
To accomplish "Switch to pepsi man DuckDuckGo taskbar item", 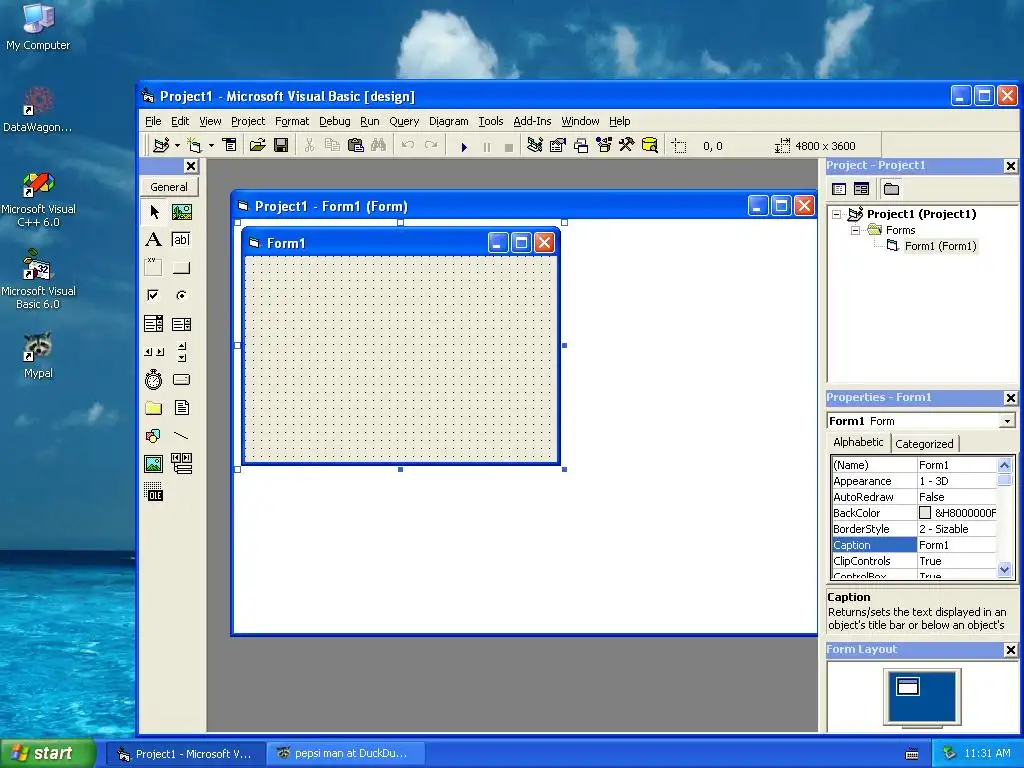I will pyautogui.click(x=344, y=754).
